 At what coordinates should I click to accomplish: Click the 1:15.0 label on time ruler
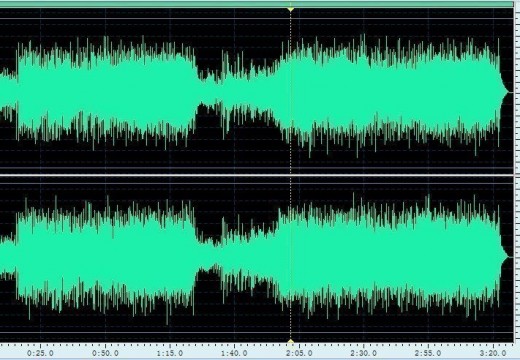[x=170, y=353]
